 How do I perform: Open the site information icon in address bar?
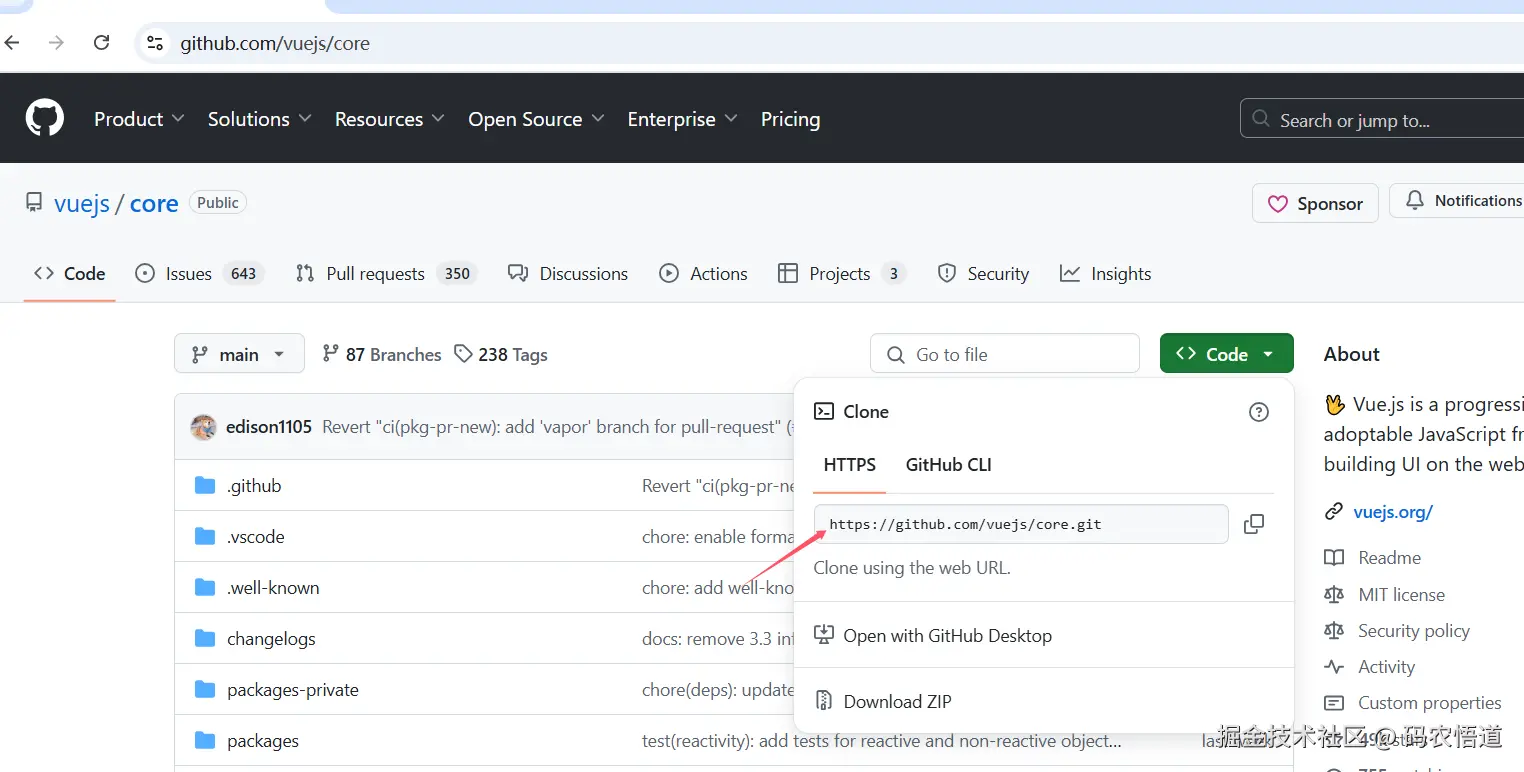[155, 43]
